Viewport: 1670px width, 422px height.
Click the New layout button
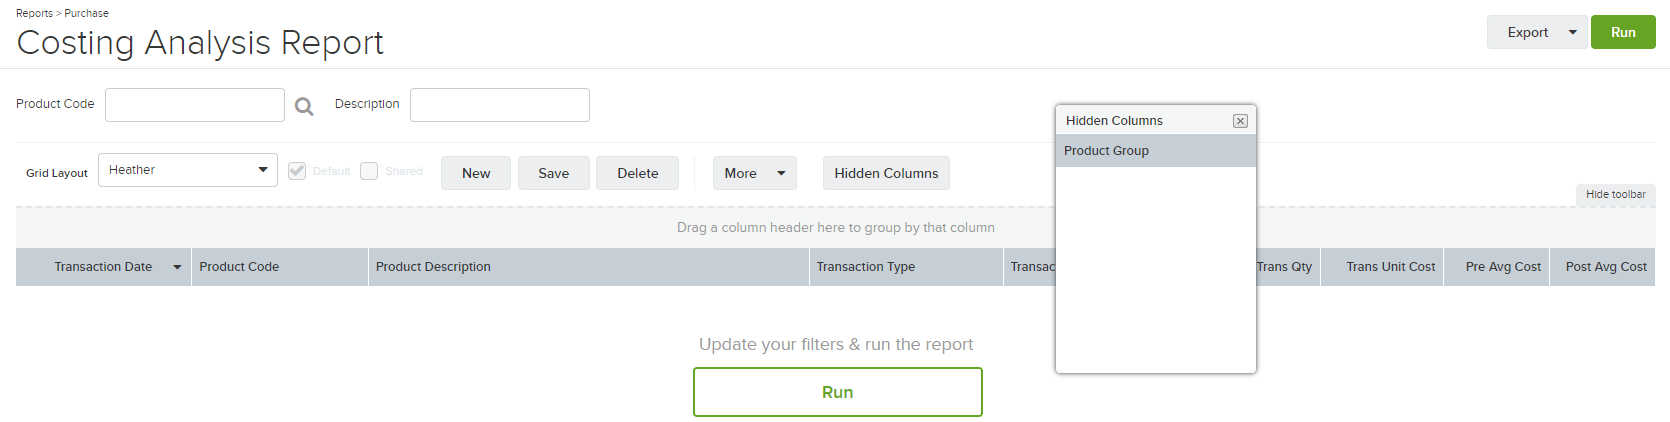click(476, 173)
